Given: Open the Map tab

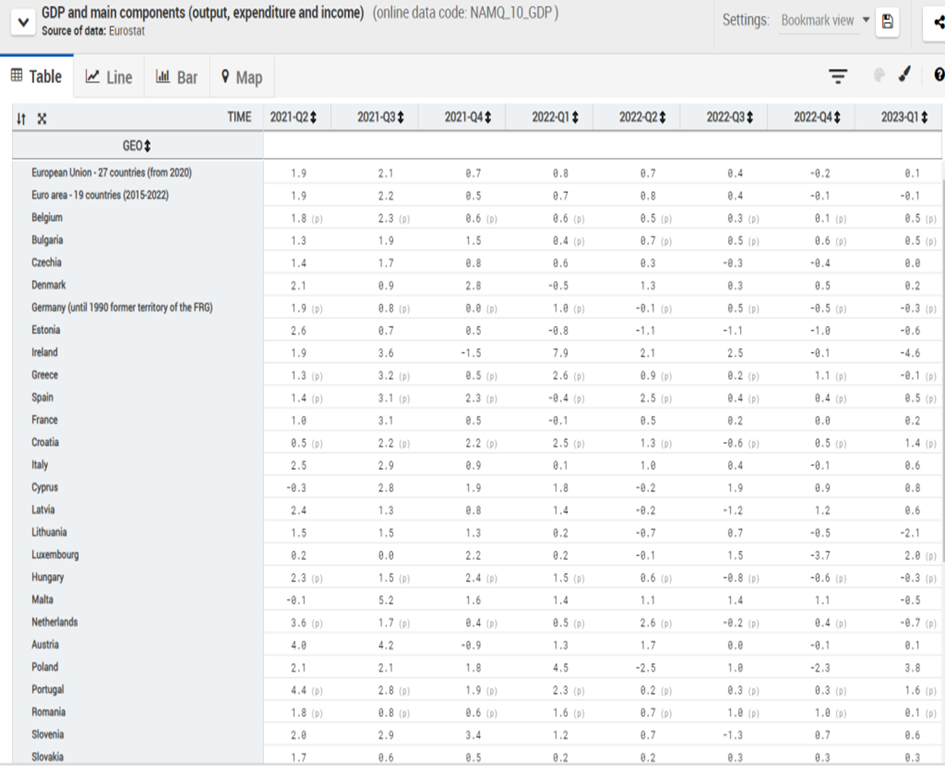Looking at the screenshot, I should coord(241,77).
